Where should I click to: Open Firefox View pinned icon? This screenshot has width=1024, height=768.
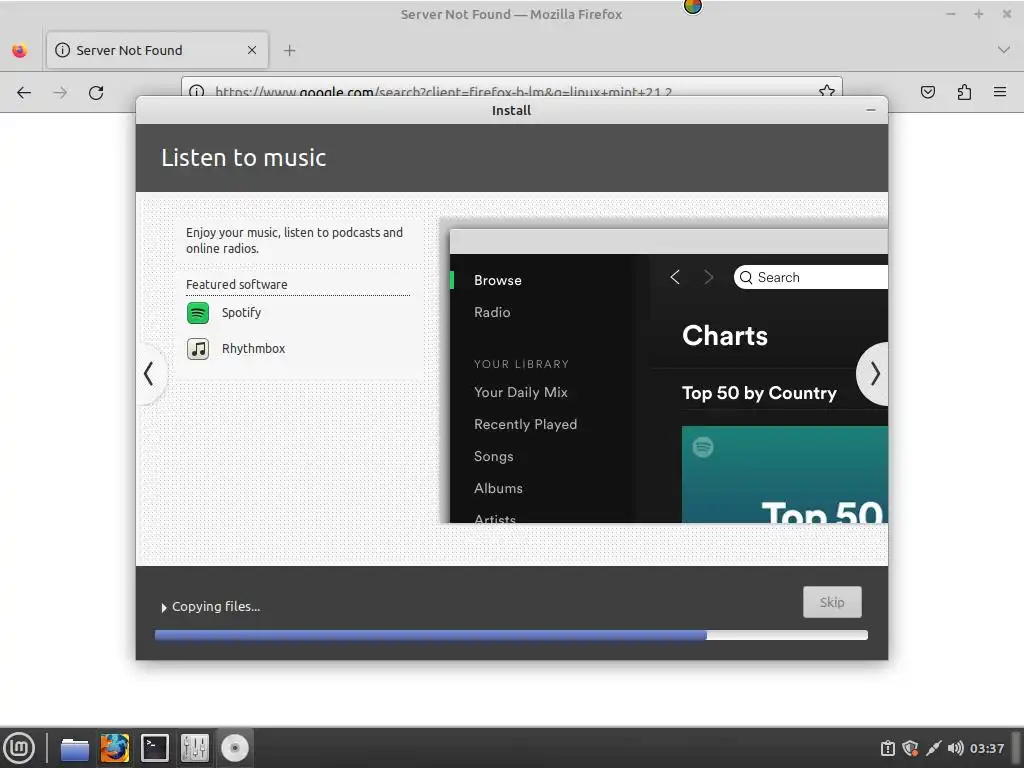tap(20, 50)
